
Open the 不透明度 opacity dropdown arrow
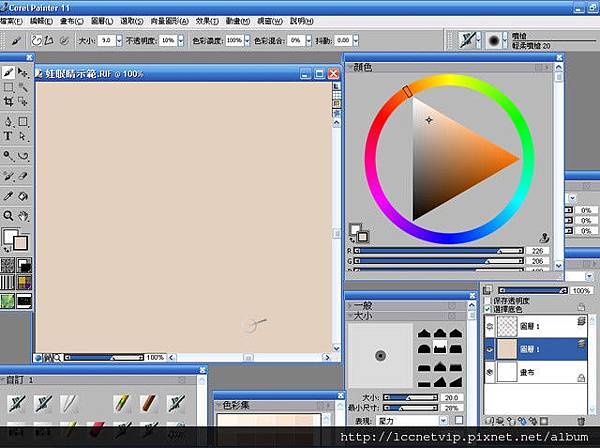[181, 40]
